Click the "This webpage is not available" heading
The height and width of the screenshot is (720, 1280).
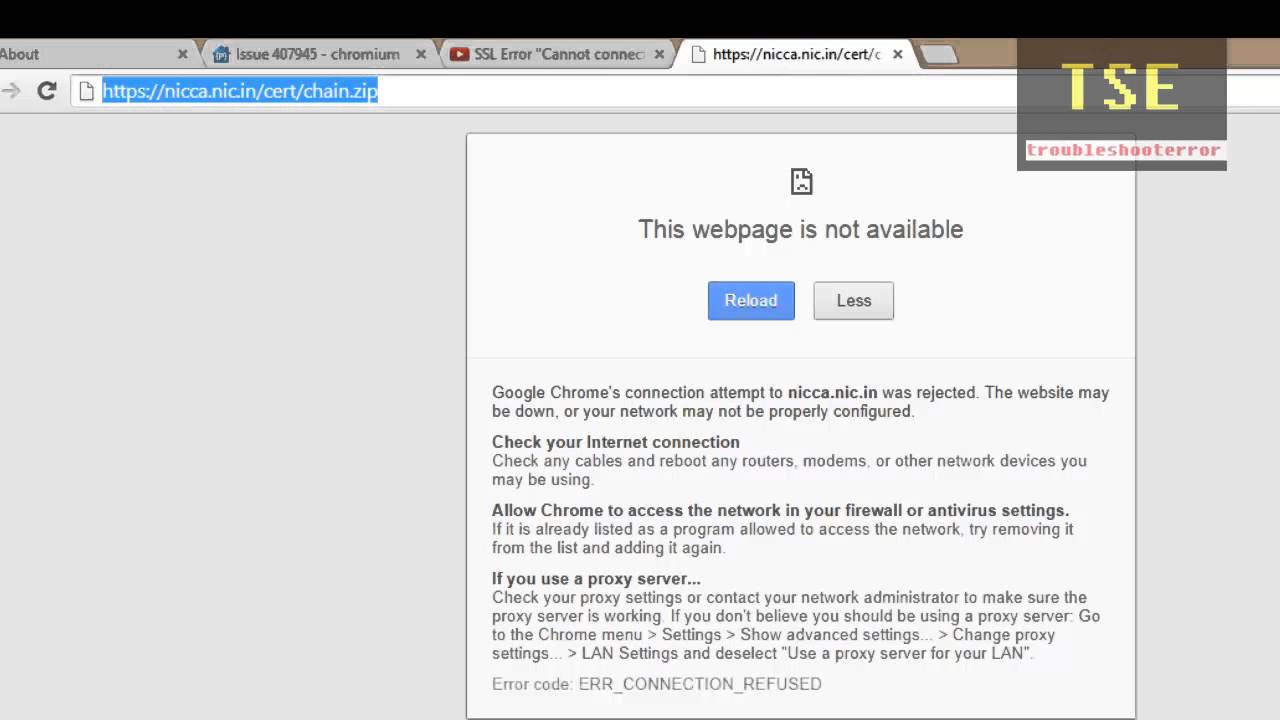801,229
